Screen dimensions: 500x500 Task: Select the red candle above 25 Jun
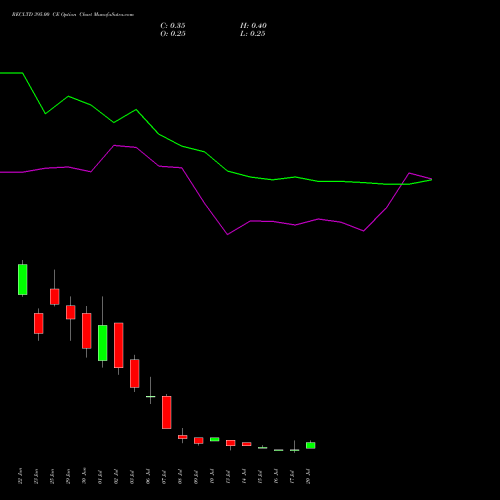(55, 297)
